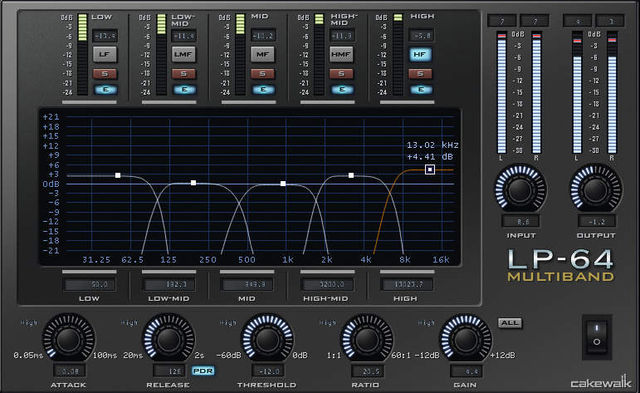The image size is (640, 393).
Task: Click the LOW-MID band node on graph
Action: 193,183
